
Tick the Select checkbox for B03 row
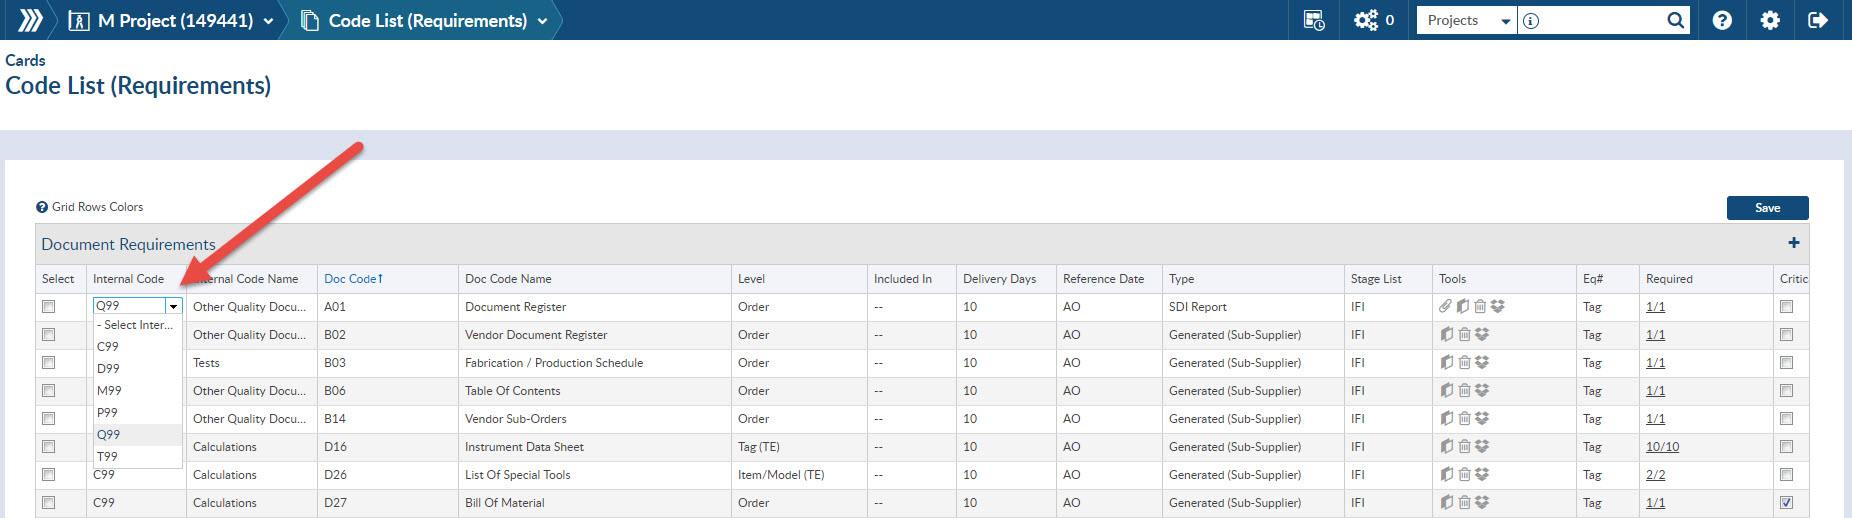click(x=48, y=363)
